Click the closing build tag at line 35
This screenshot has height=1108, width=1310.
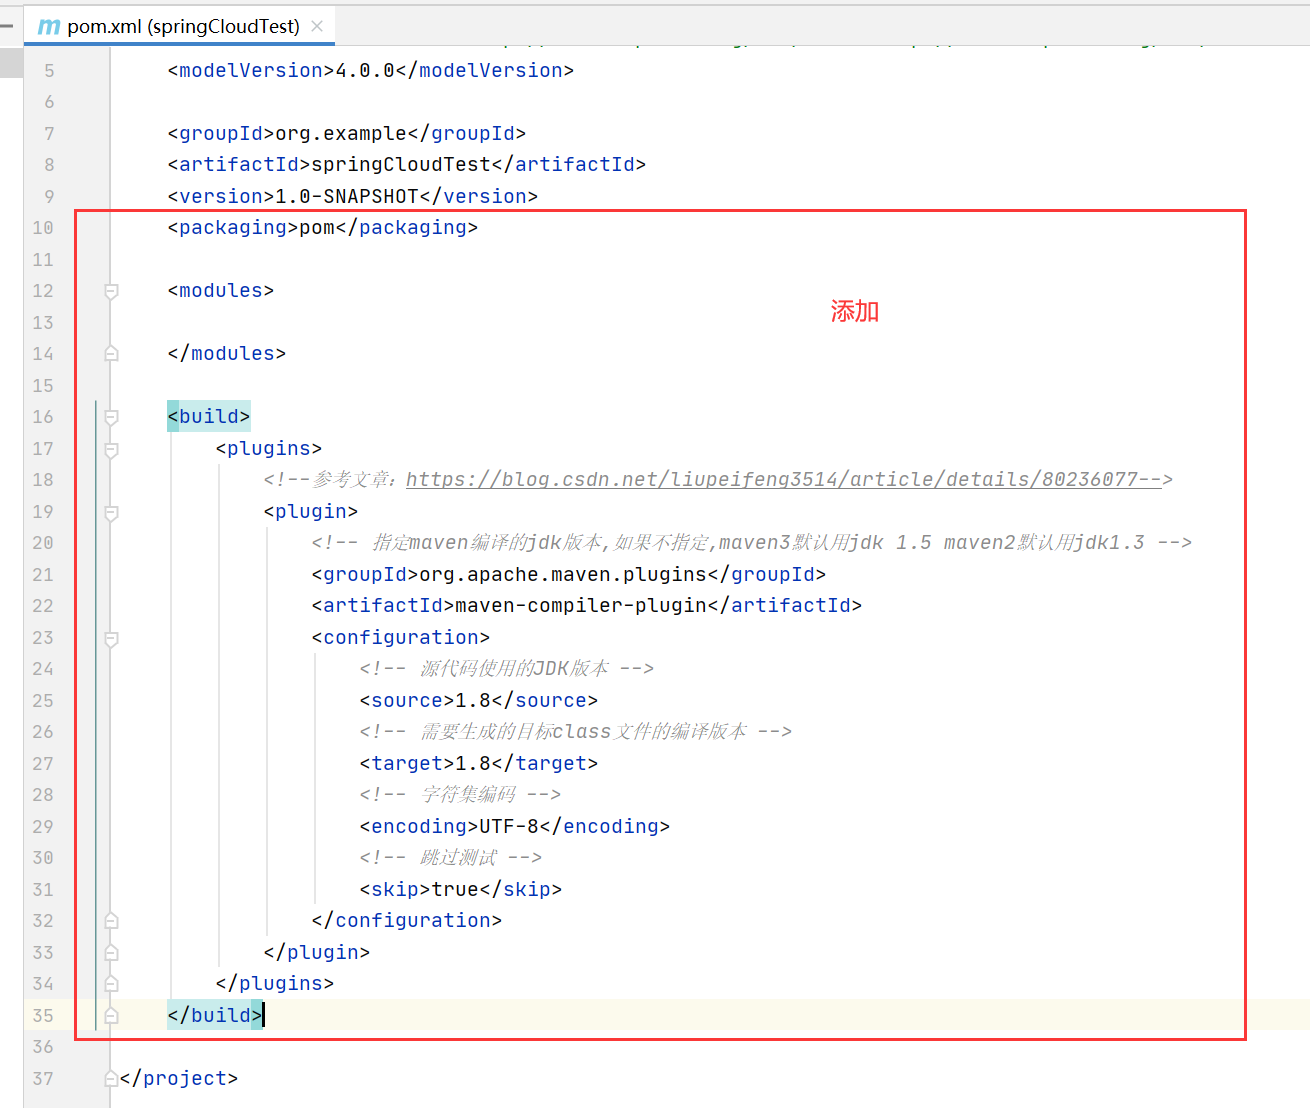[215, 1016]
